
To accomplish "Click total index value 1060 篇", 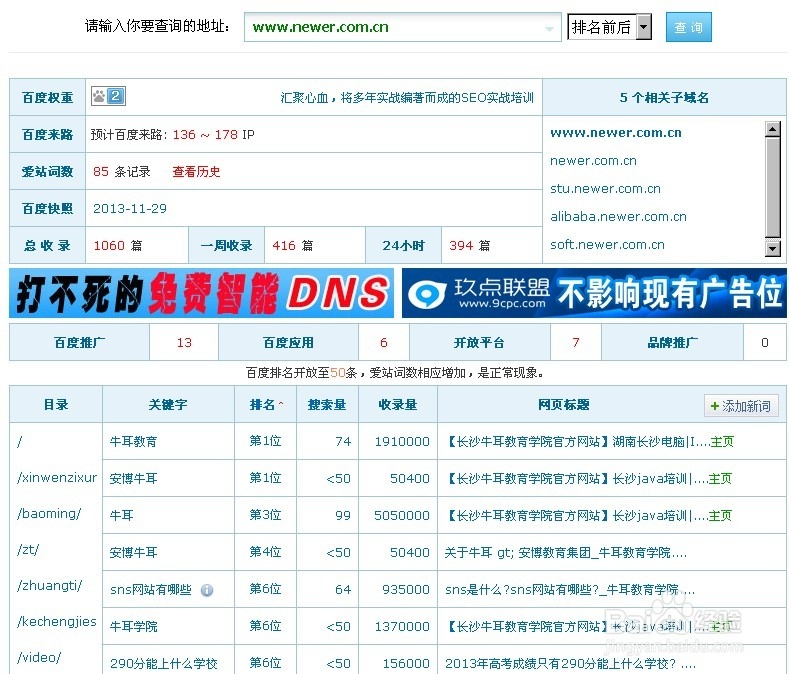I will tap(118, 246).
